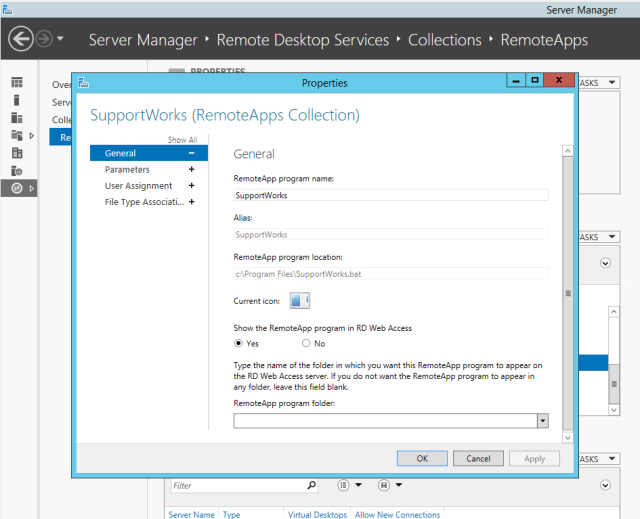Screen dimensions: 640x519
Task: Go back with the Server Manager back arrow
Action: tap(20, 39)
